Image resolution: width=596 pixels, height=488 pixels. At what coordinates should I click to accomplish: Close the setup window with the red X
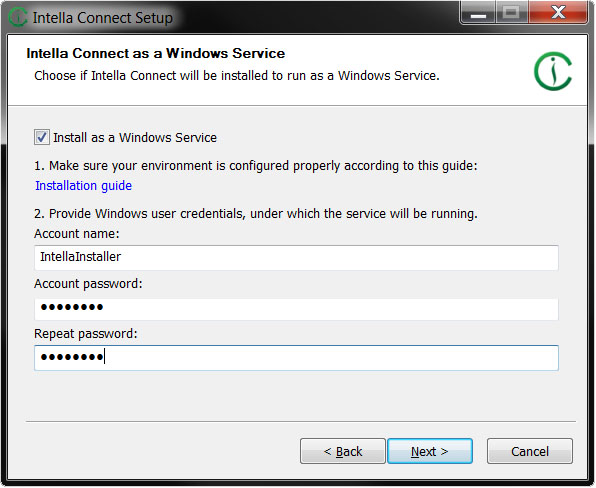tap(558, 13)
